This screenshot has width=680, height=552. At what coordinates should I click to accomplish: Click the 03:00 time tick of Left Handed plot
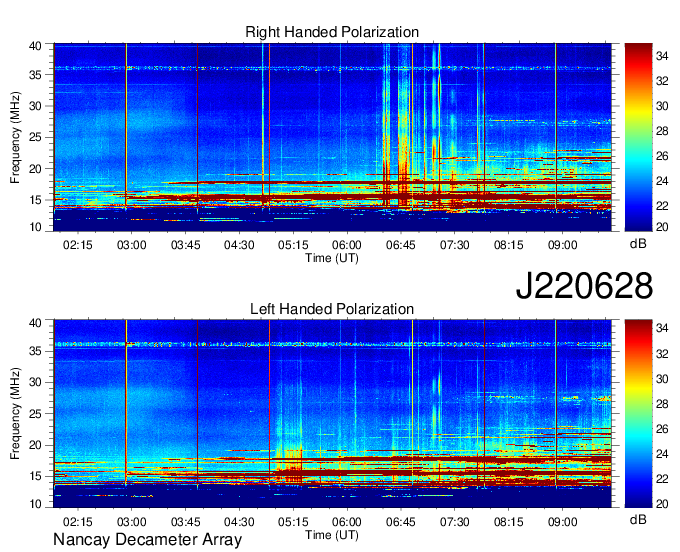131,522
